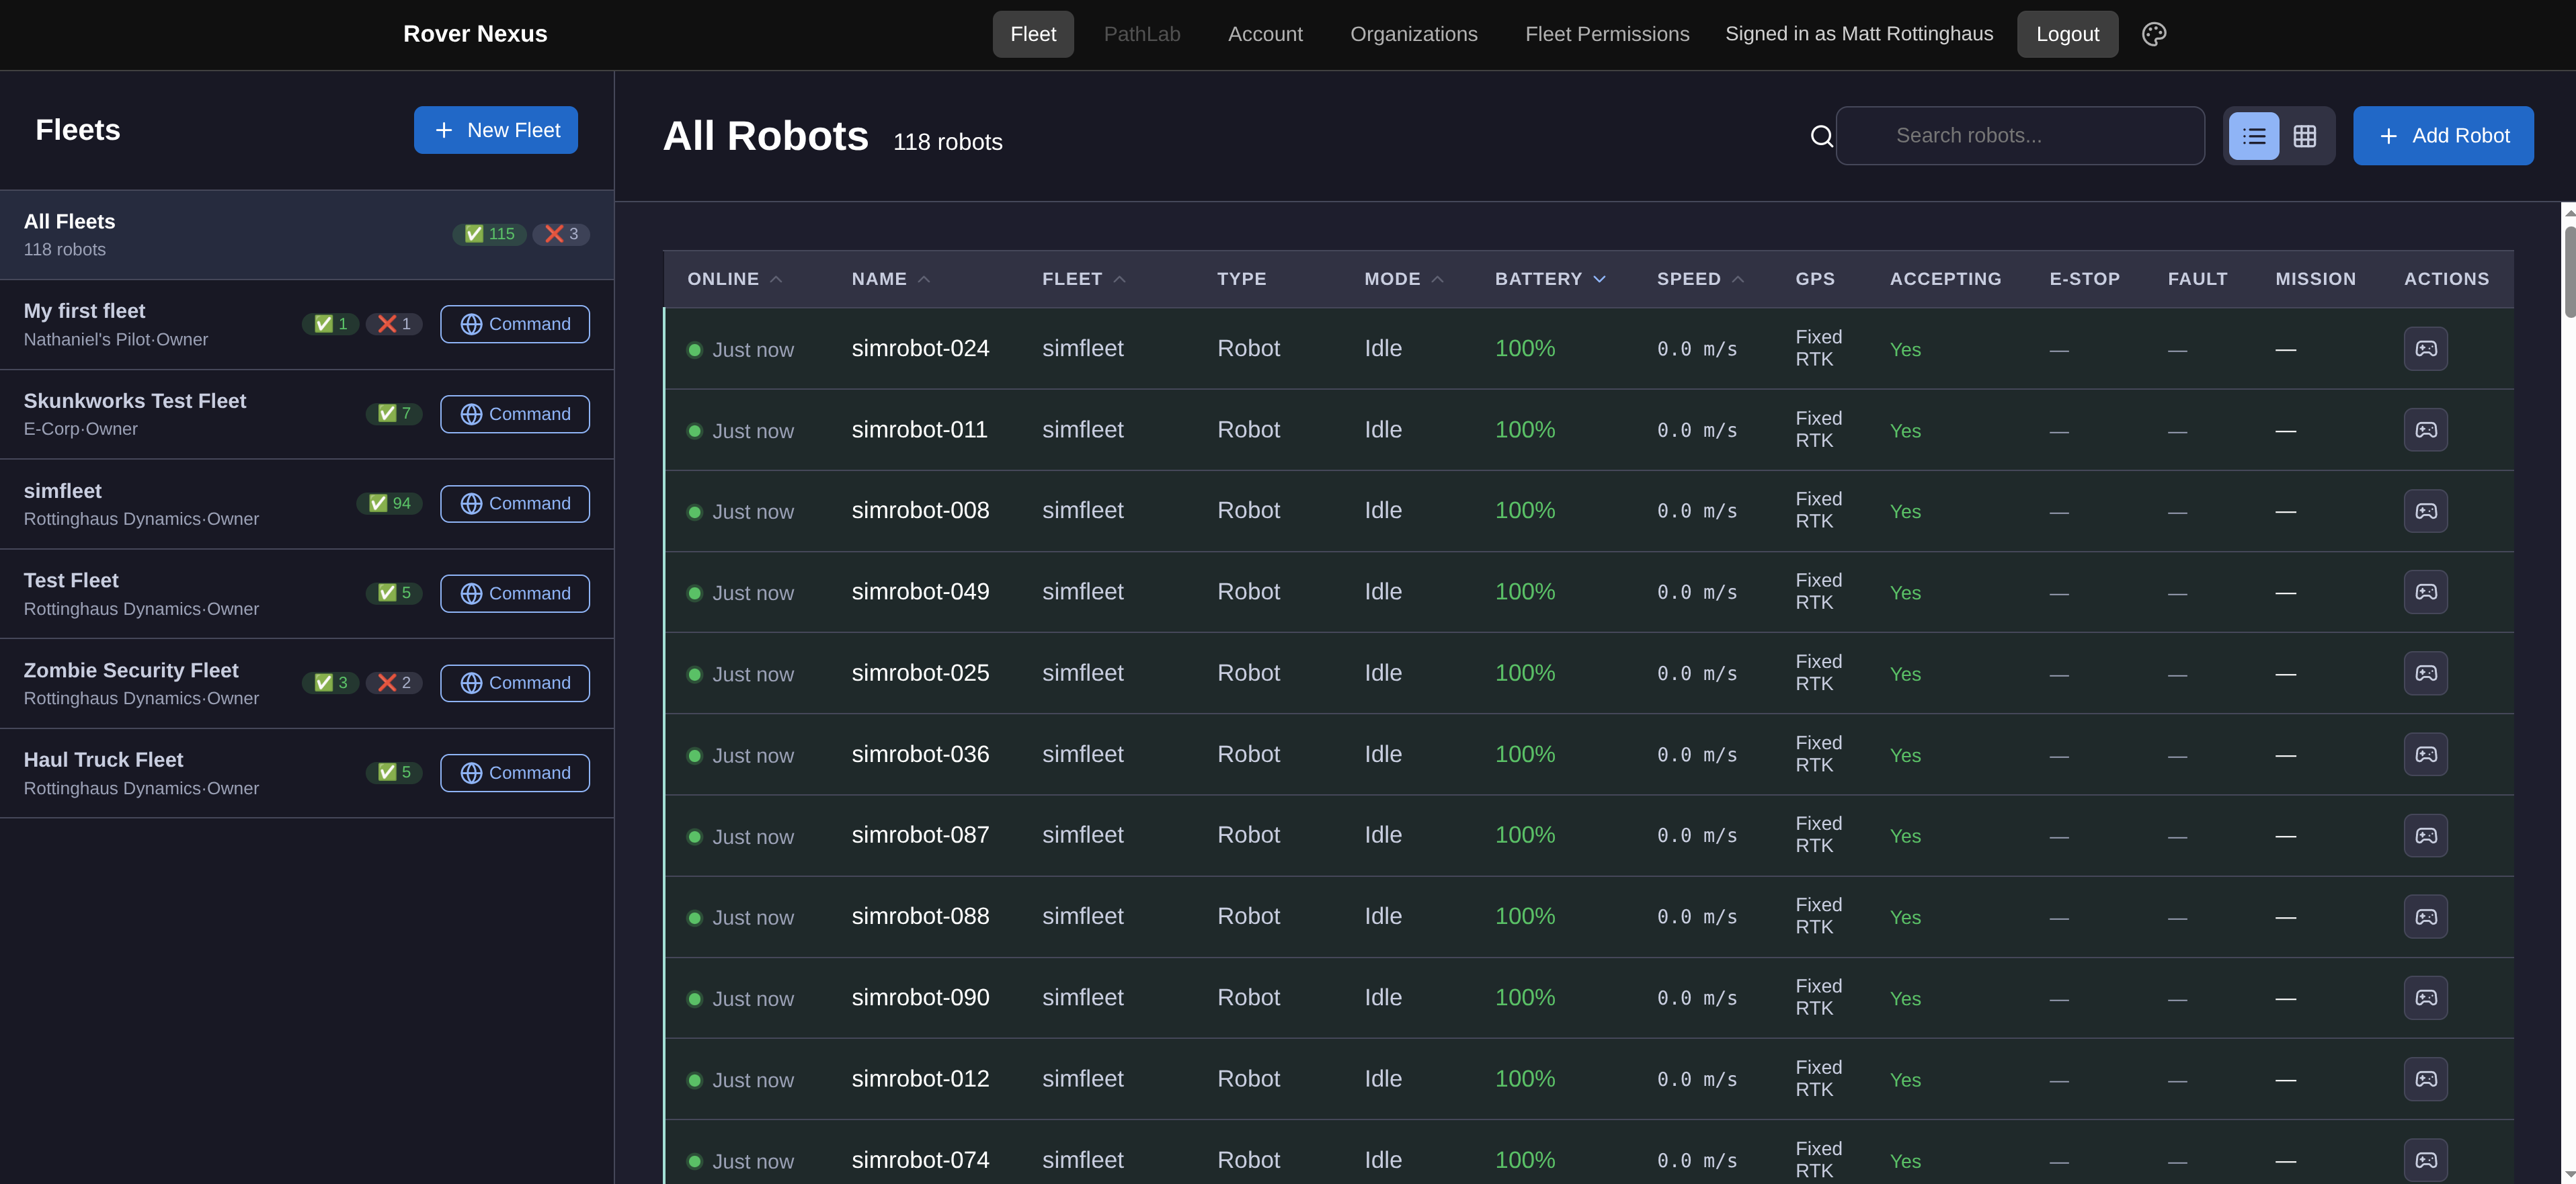Sort by NAME column
This screenshot has height=1184, width=2576.
(x=891, y=279)
